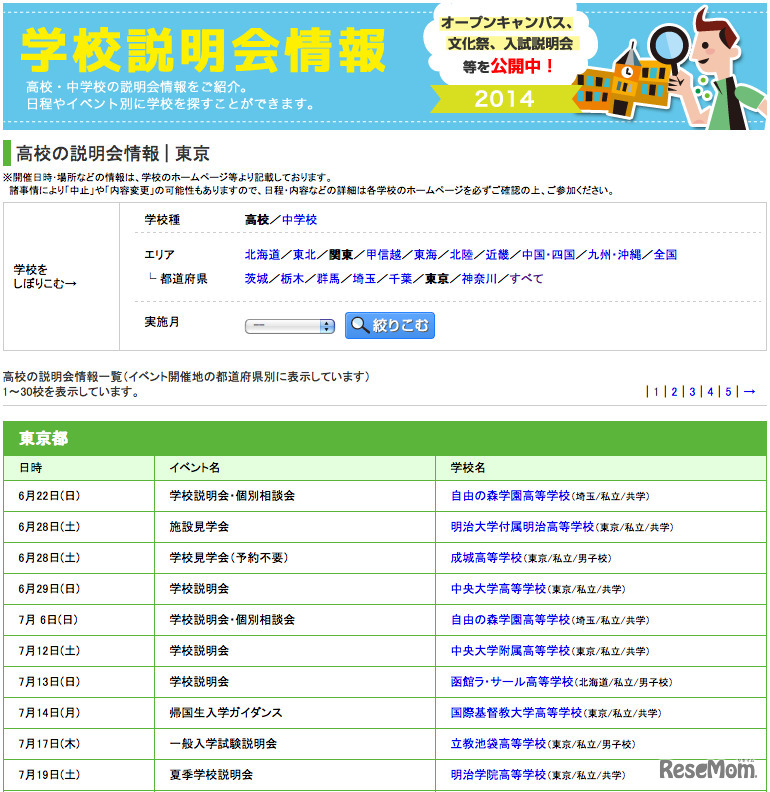
Task: Open 函館ラ・サール高等学校 link
Action: 512,682
